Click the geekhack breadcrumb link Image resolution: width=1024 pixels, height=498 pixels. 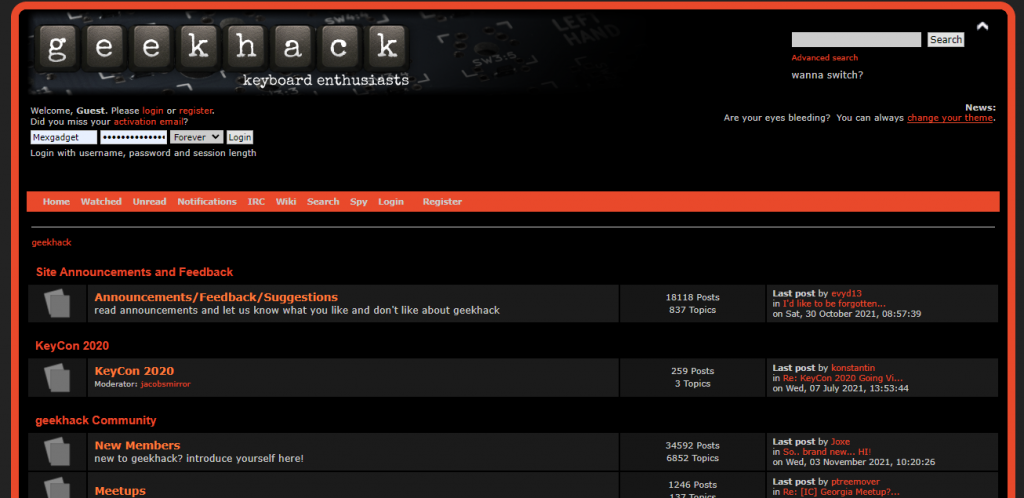click(x=52, y=242)
